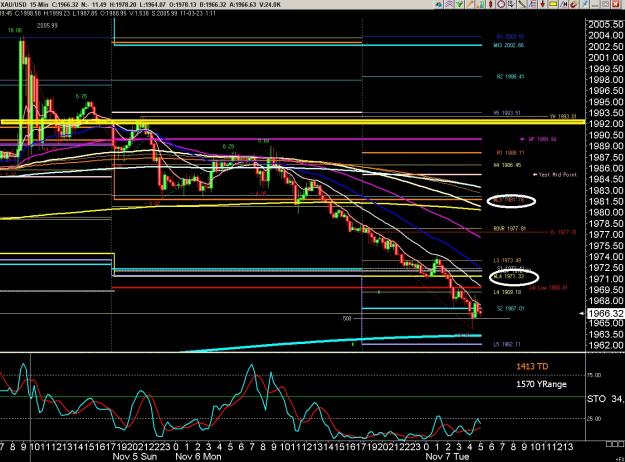Click the STO 34 stochastic value label

click(x=605, y=399)
